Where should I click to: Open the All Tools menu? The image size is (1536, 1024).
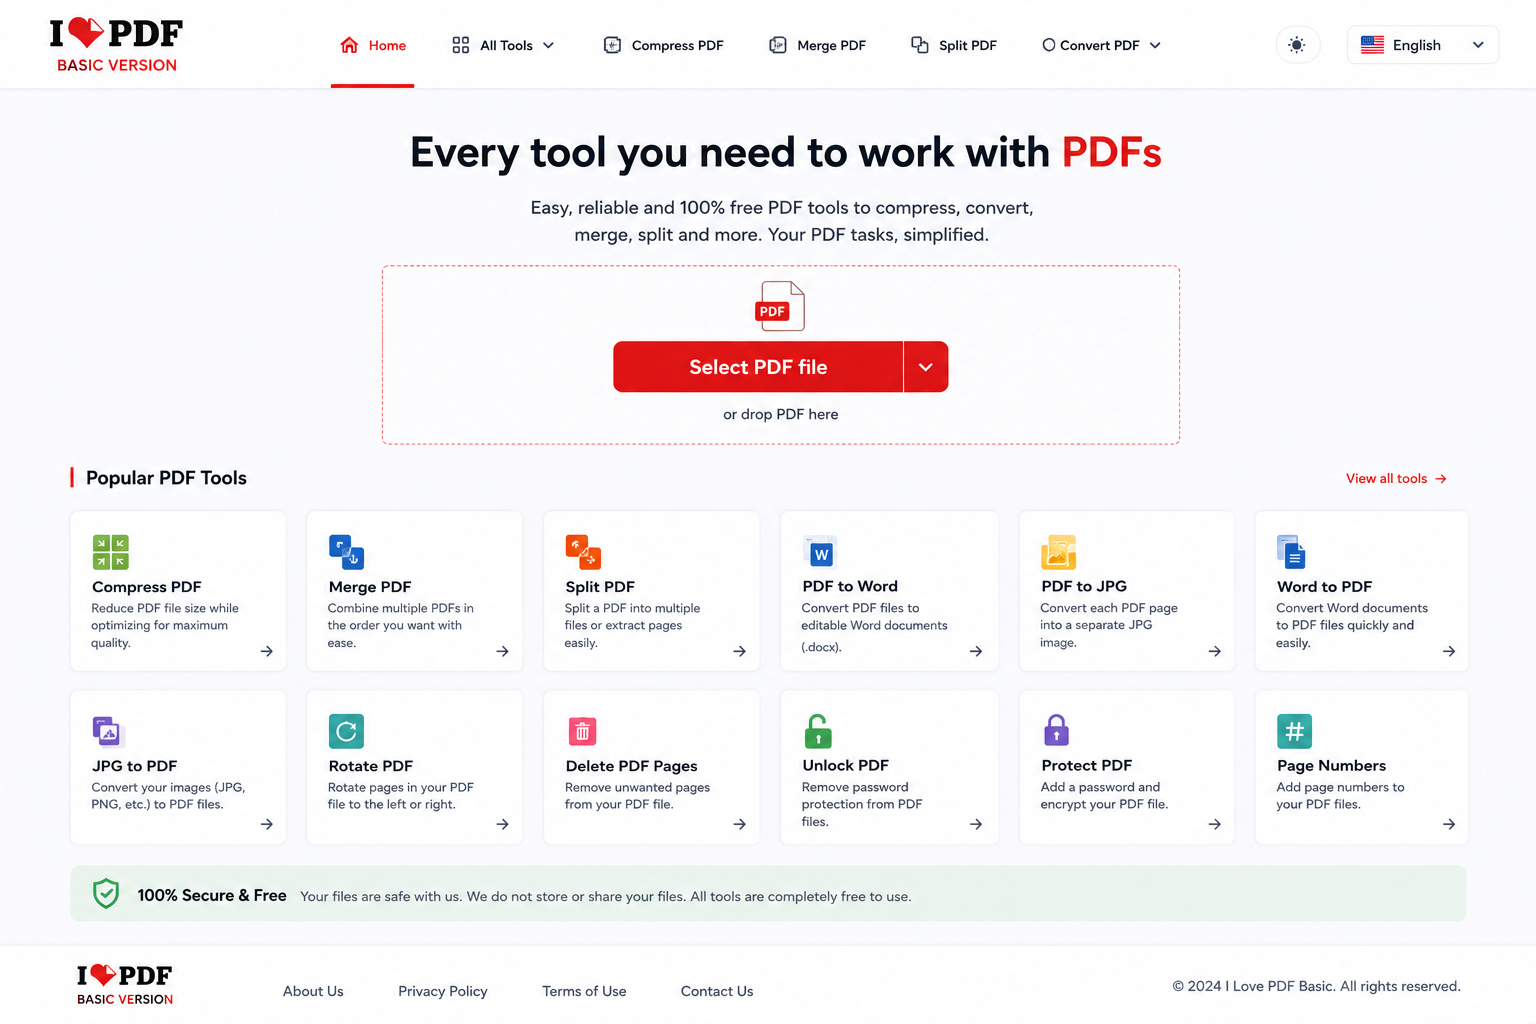tap(504, 45)
